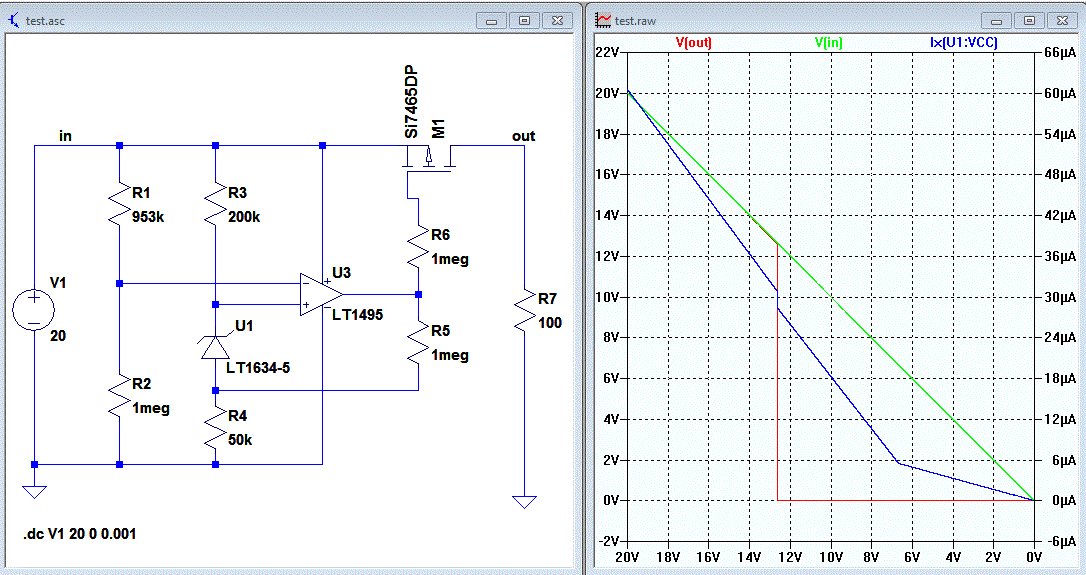
Task: Select resistor R1 953k symbol
Action: [x=119, y=203]
